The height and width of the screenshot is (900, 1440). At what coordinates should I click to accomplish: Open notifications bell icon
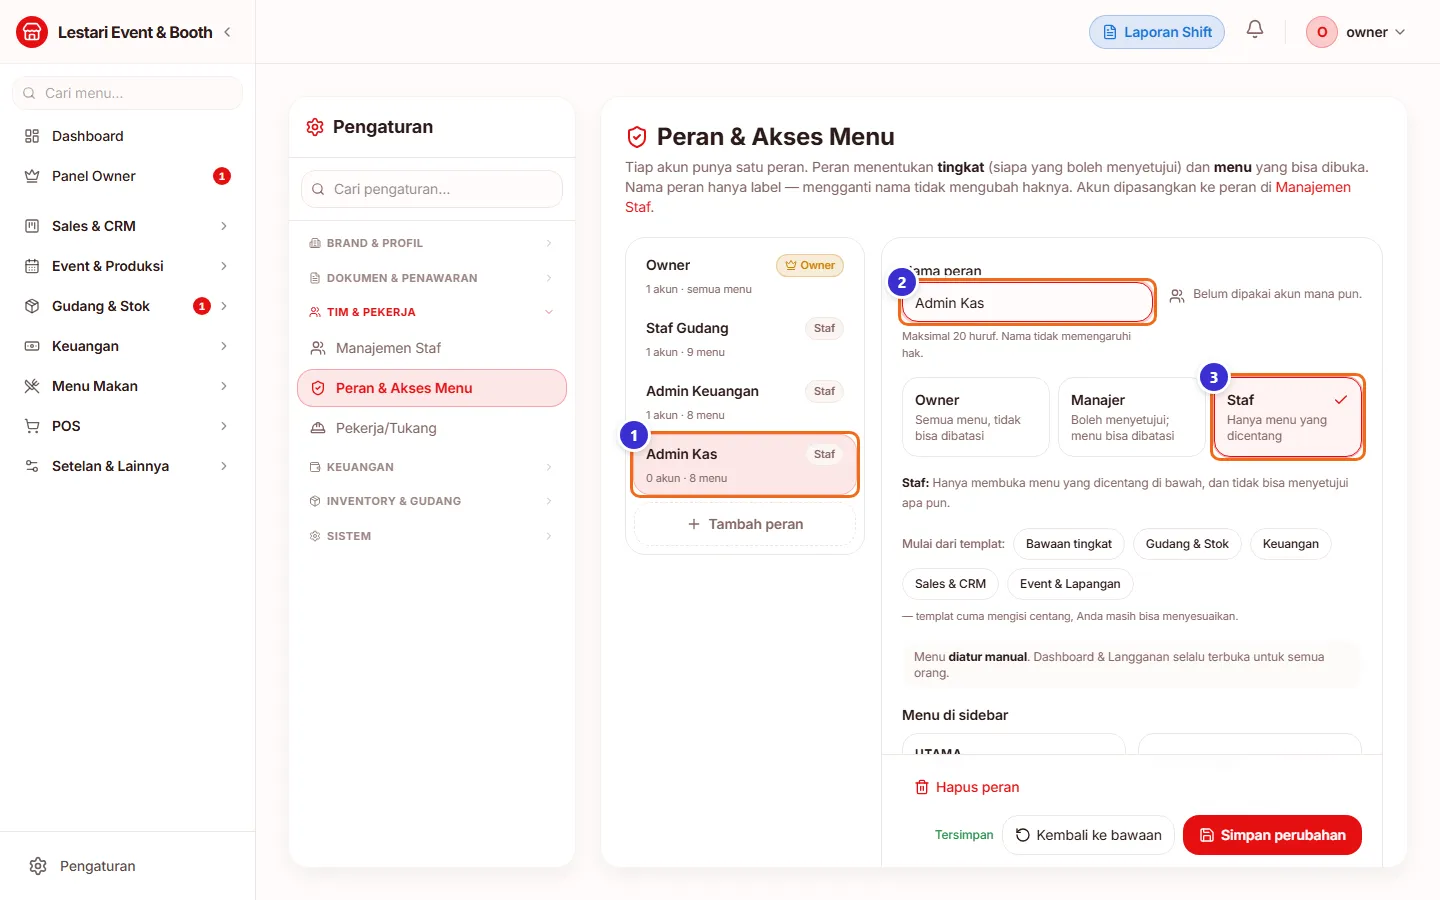point(1254,30)
